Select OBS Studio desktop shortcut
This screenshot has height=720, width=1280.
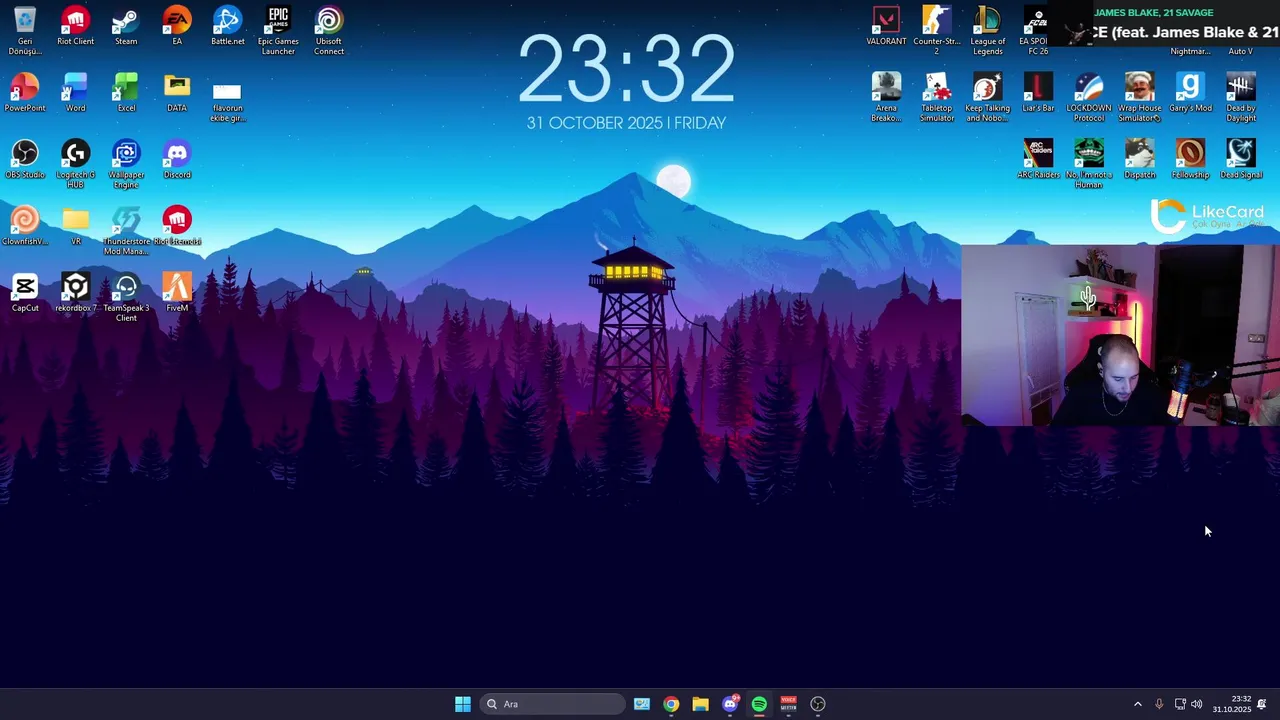[25, 160]
